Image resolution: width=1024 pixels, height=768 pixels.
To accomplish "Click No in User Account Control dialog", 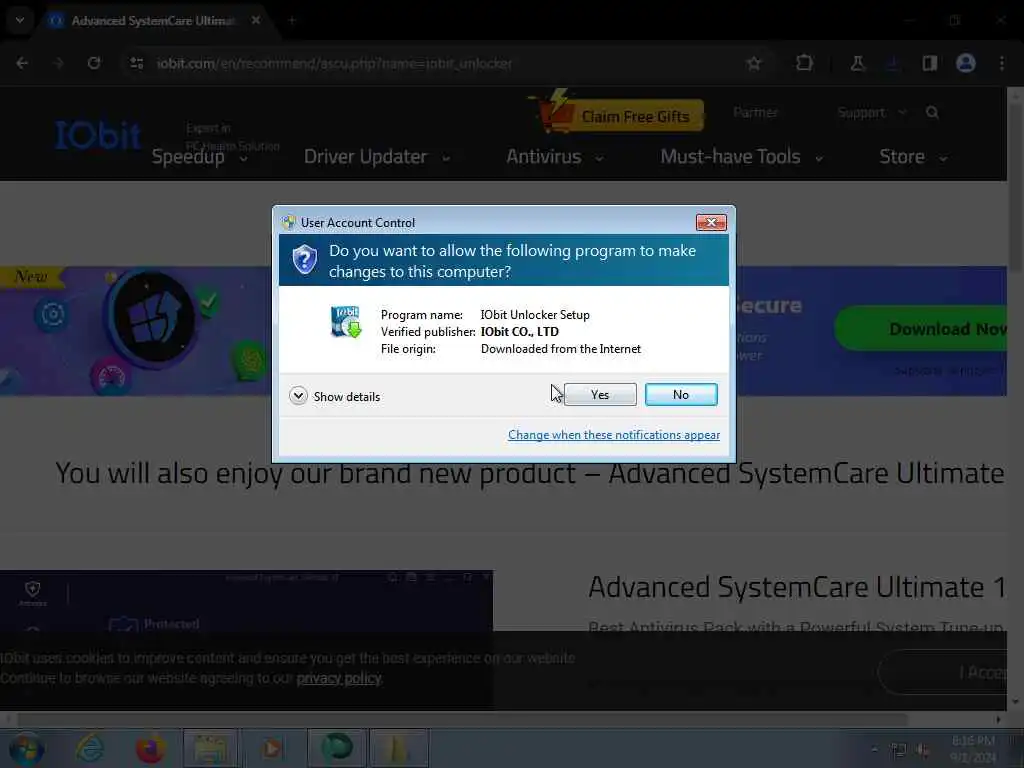I will tap(680, 394).
